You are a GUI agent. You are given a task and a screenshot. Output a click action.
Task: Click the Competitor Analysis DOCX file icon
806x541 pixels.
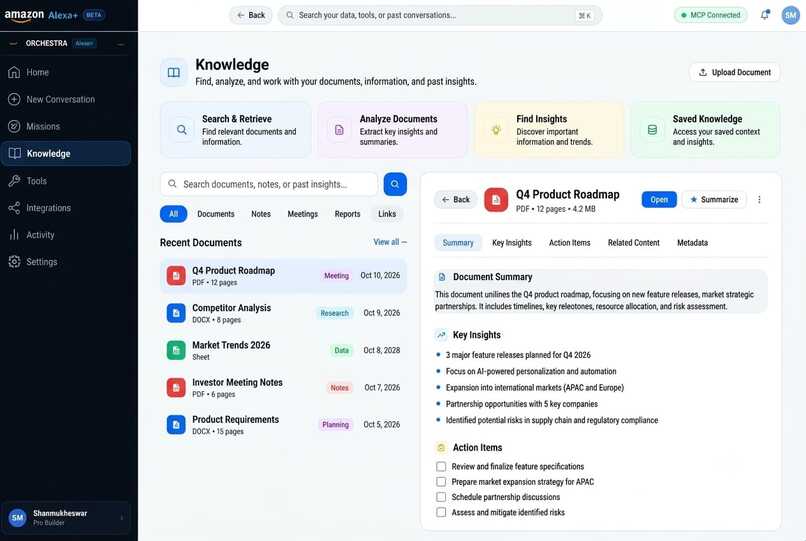(176, 313)
